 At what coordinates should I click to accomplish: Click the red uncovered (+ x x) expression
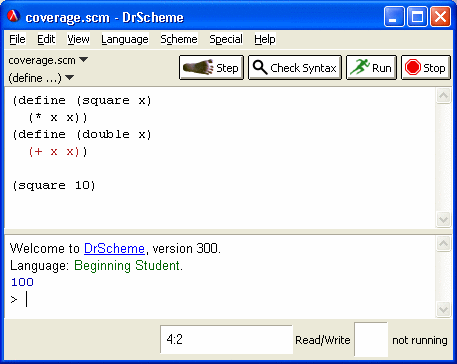click(54, 152)
